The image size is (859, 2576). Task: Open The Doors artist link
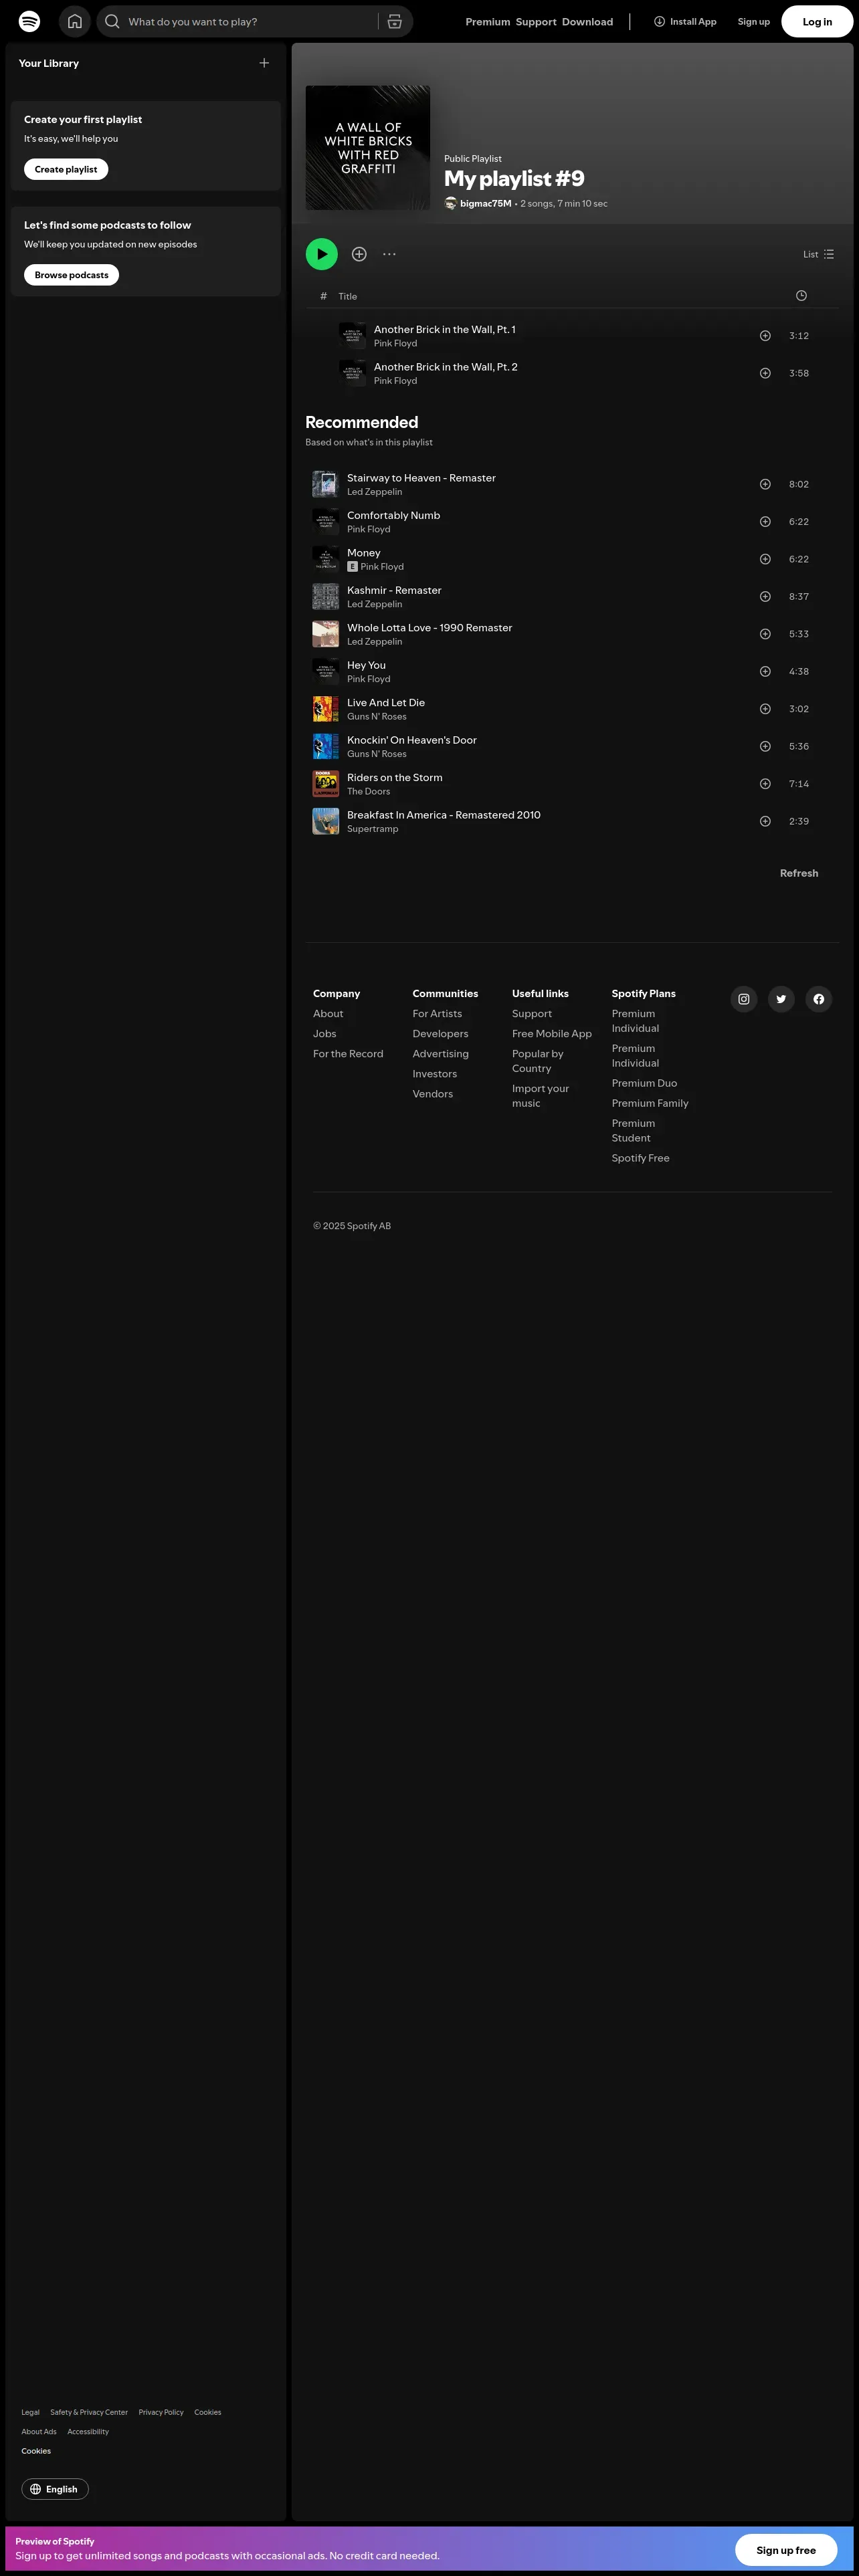368,792
